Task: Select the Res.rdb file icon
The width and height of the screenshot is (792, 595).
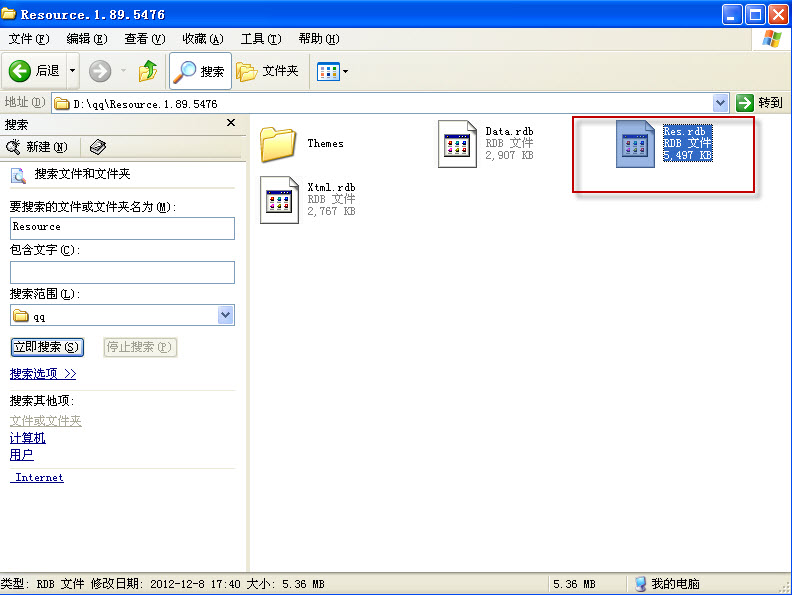Action: (x=635, y=144)
